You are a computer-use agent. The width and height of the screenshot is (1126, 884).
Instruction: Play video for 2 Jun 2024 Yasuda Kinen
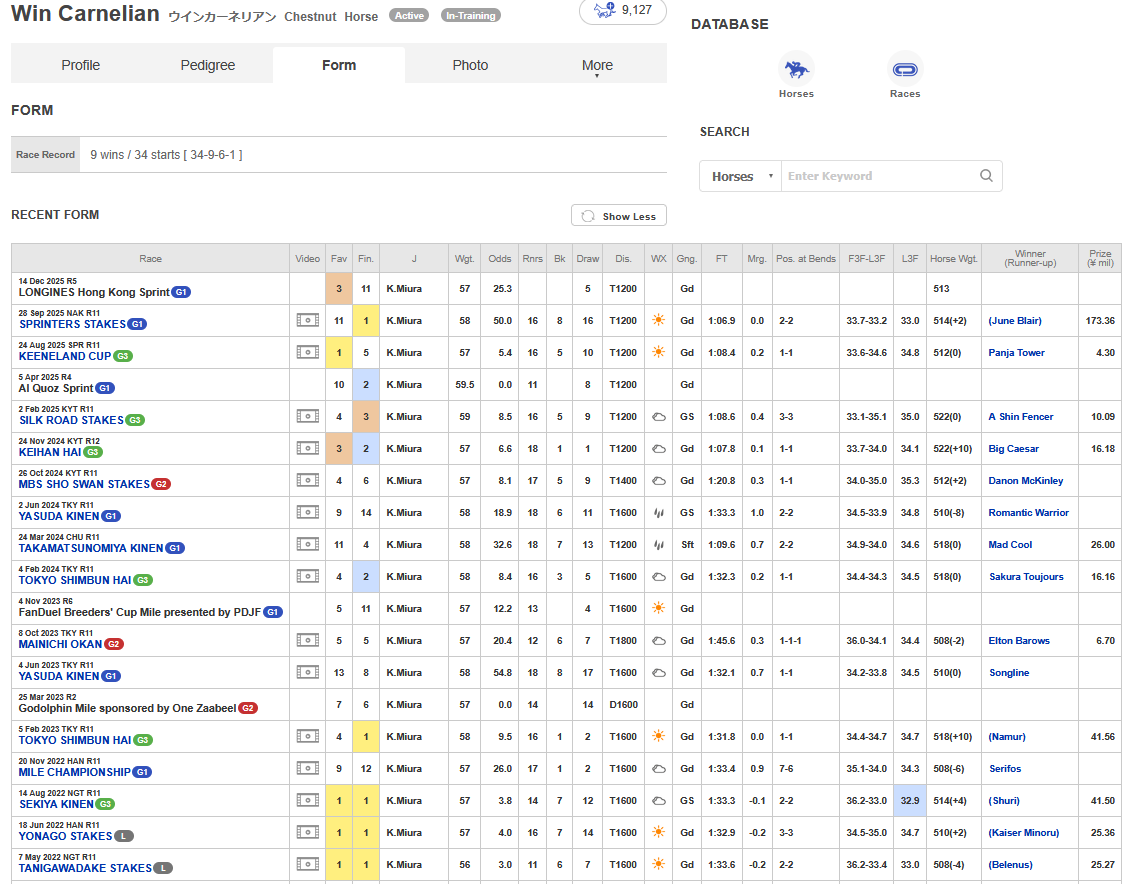pyautogui.click(x=307, y=513)
